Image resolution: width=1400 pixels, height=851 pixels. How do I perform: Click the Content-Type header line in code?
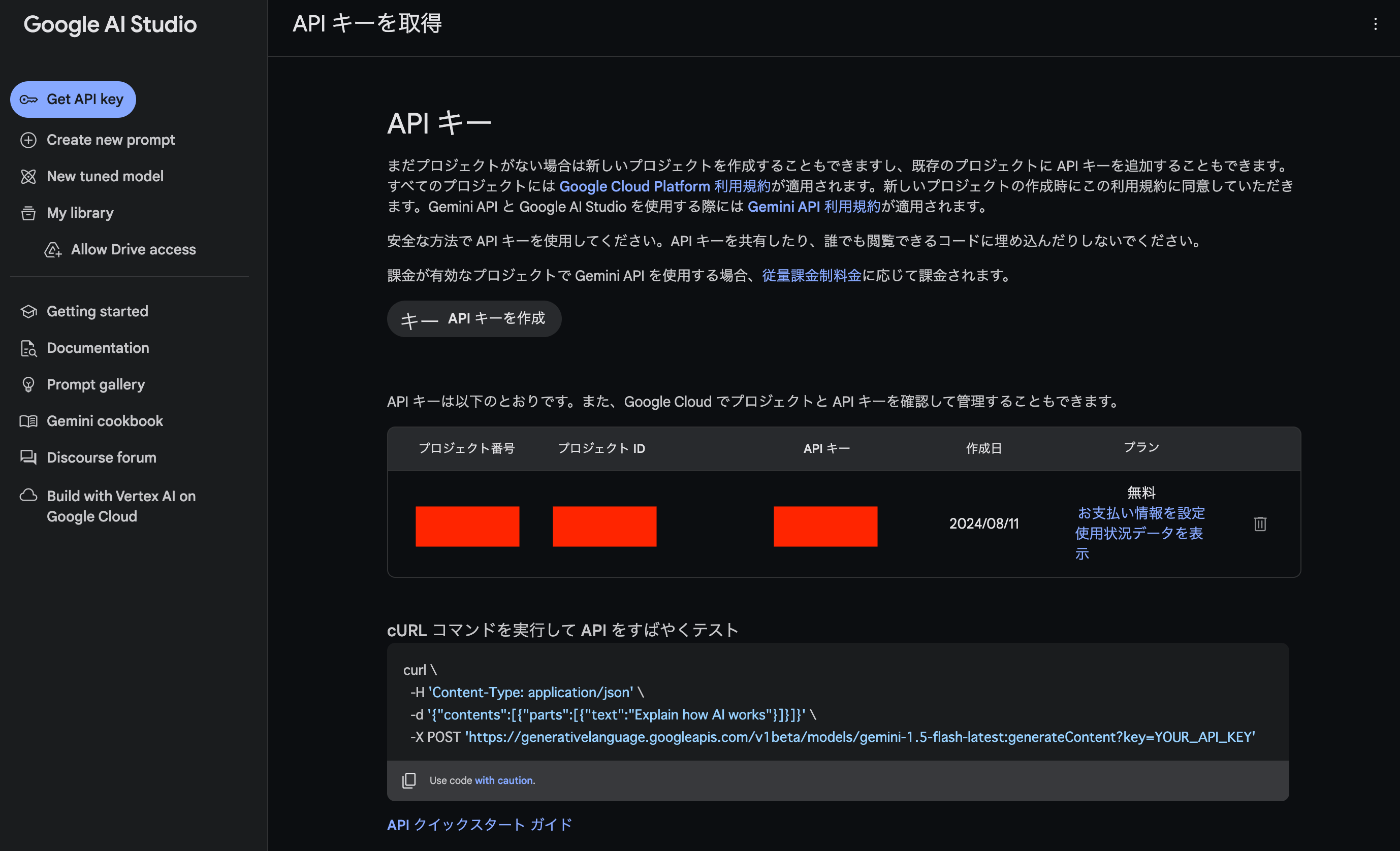[x=527, y=692]
